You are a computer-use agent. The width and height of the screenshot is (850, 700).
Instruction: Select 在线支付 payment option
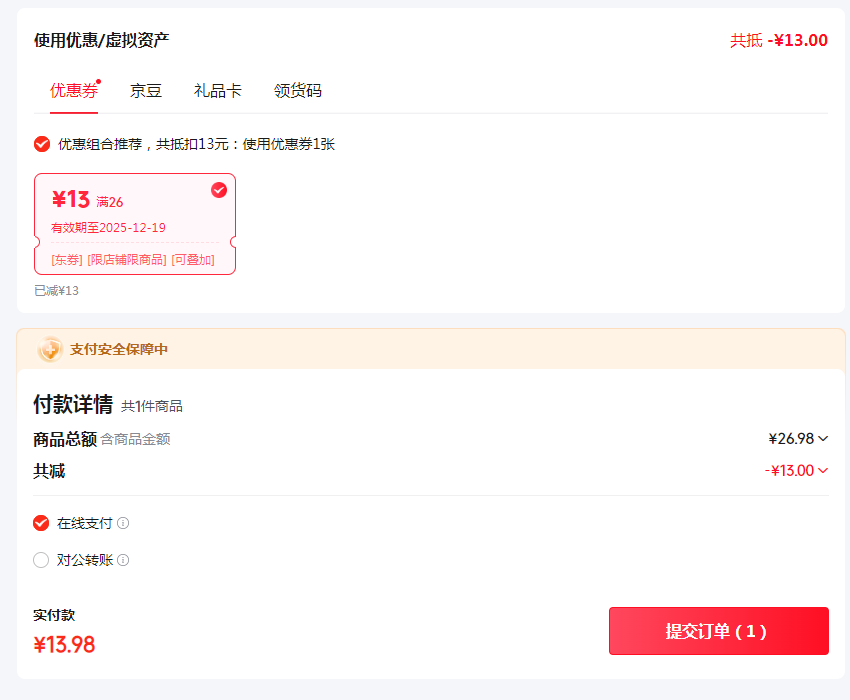(x=41, y=523)
